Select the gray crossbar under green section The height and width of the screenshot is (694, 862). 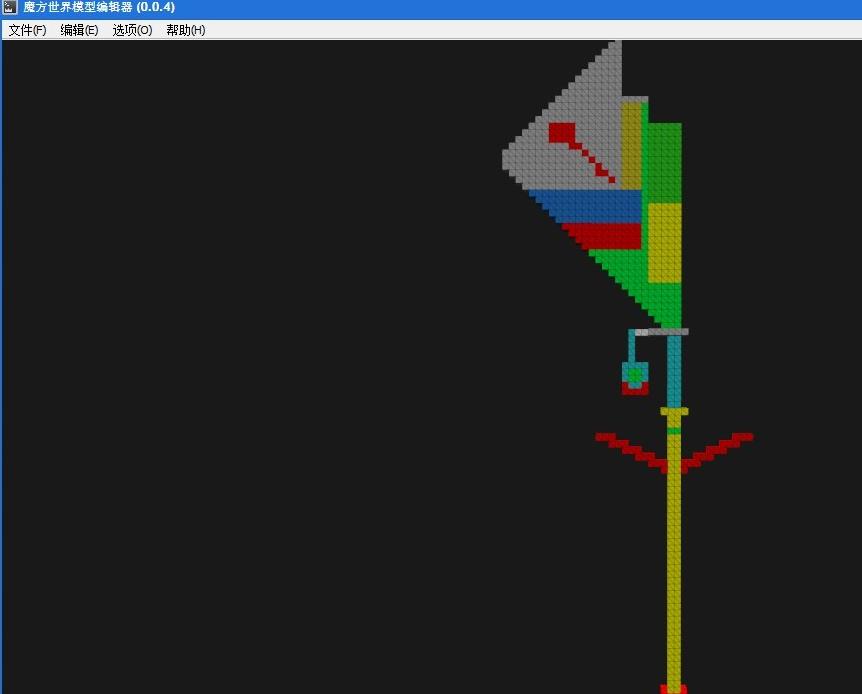[662, 332]
